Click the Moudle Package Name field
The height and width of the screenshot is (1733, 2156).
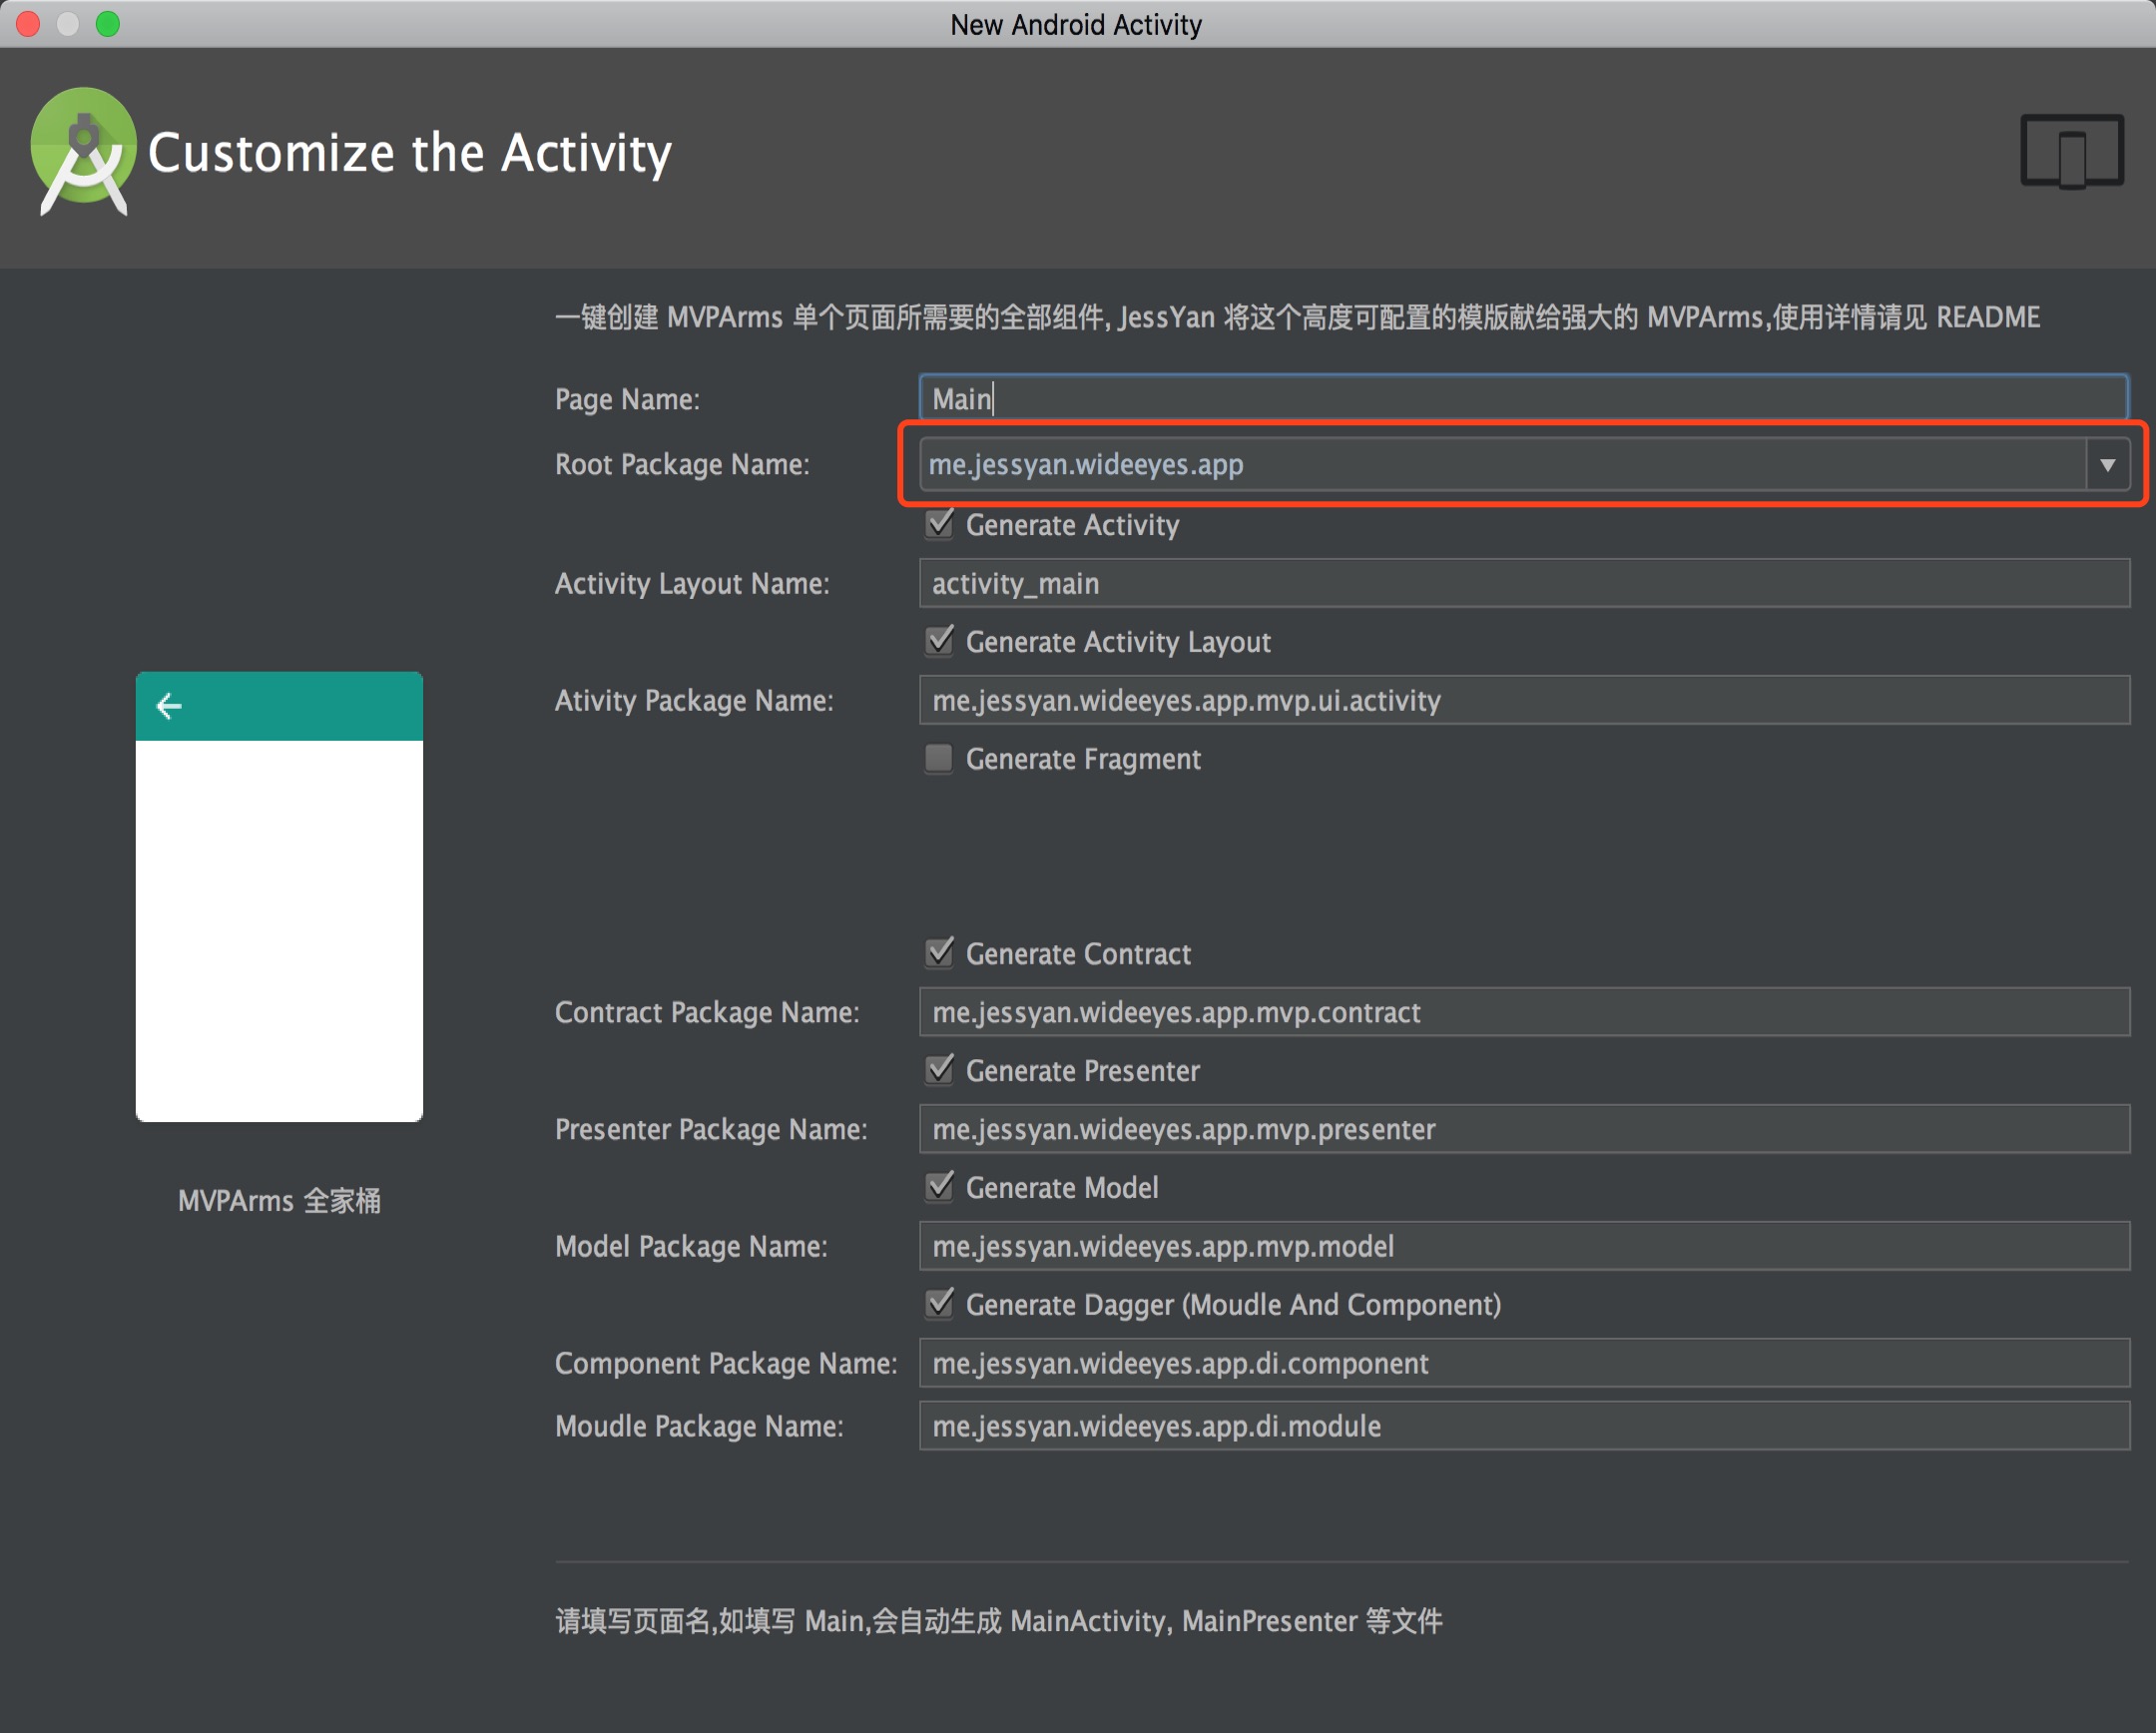[x=1522, y=1425]
